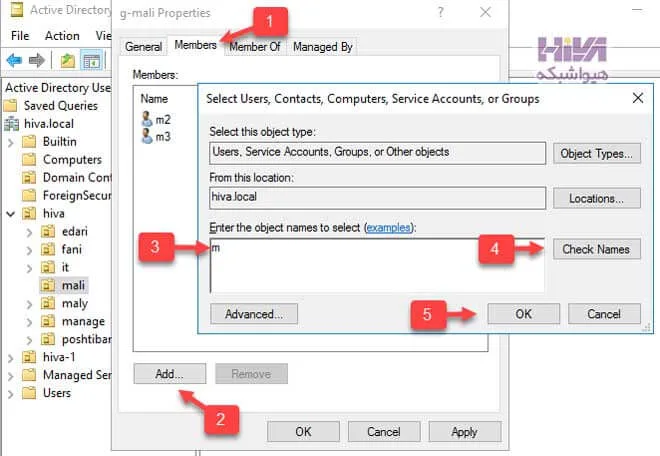This screenshot has height=456, width=660.
Task: Click the Add button in Members tab
Action: point(170,374)
